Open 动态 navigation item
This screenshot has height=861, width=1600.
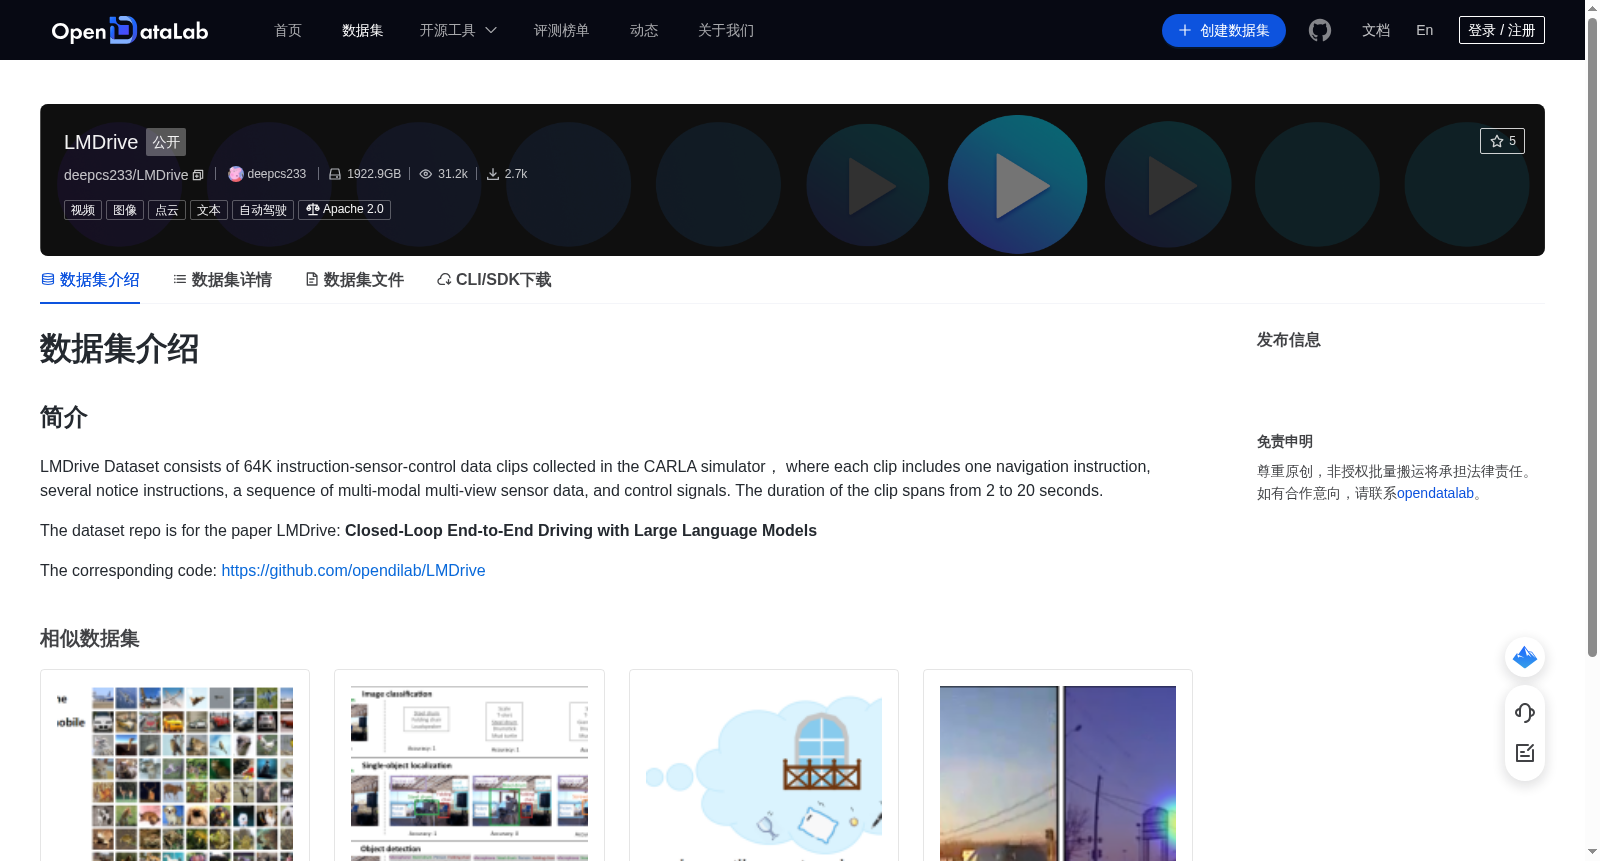[x=644, y=30]
